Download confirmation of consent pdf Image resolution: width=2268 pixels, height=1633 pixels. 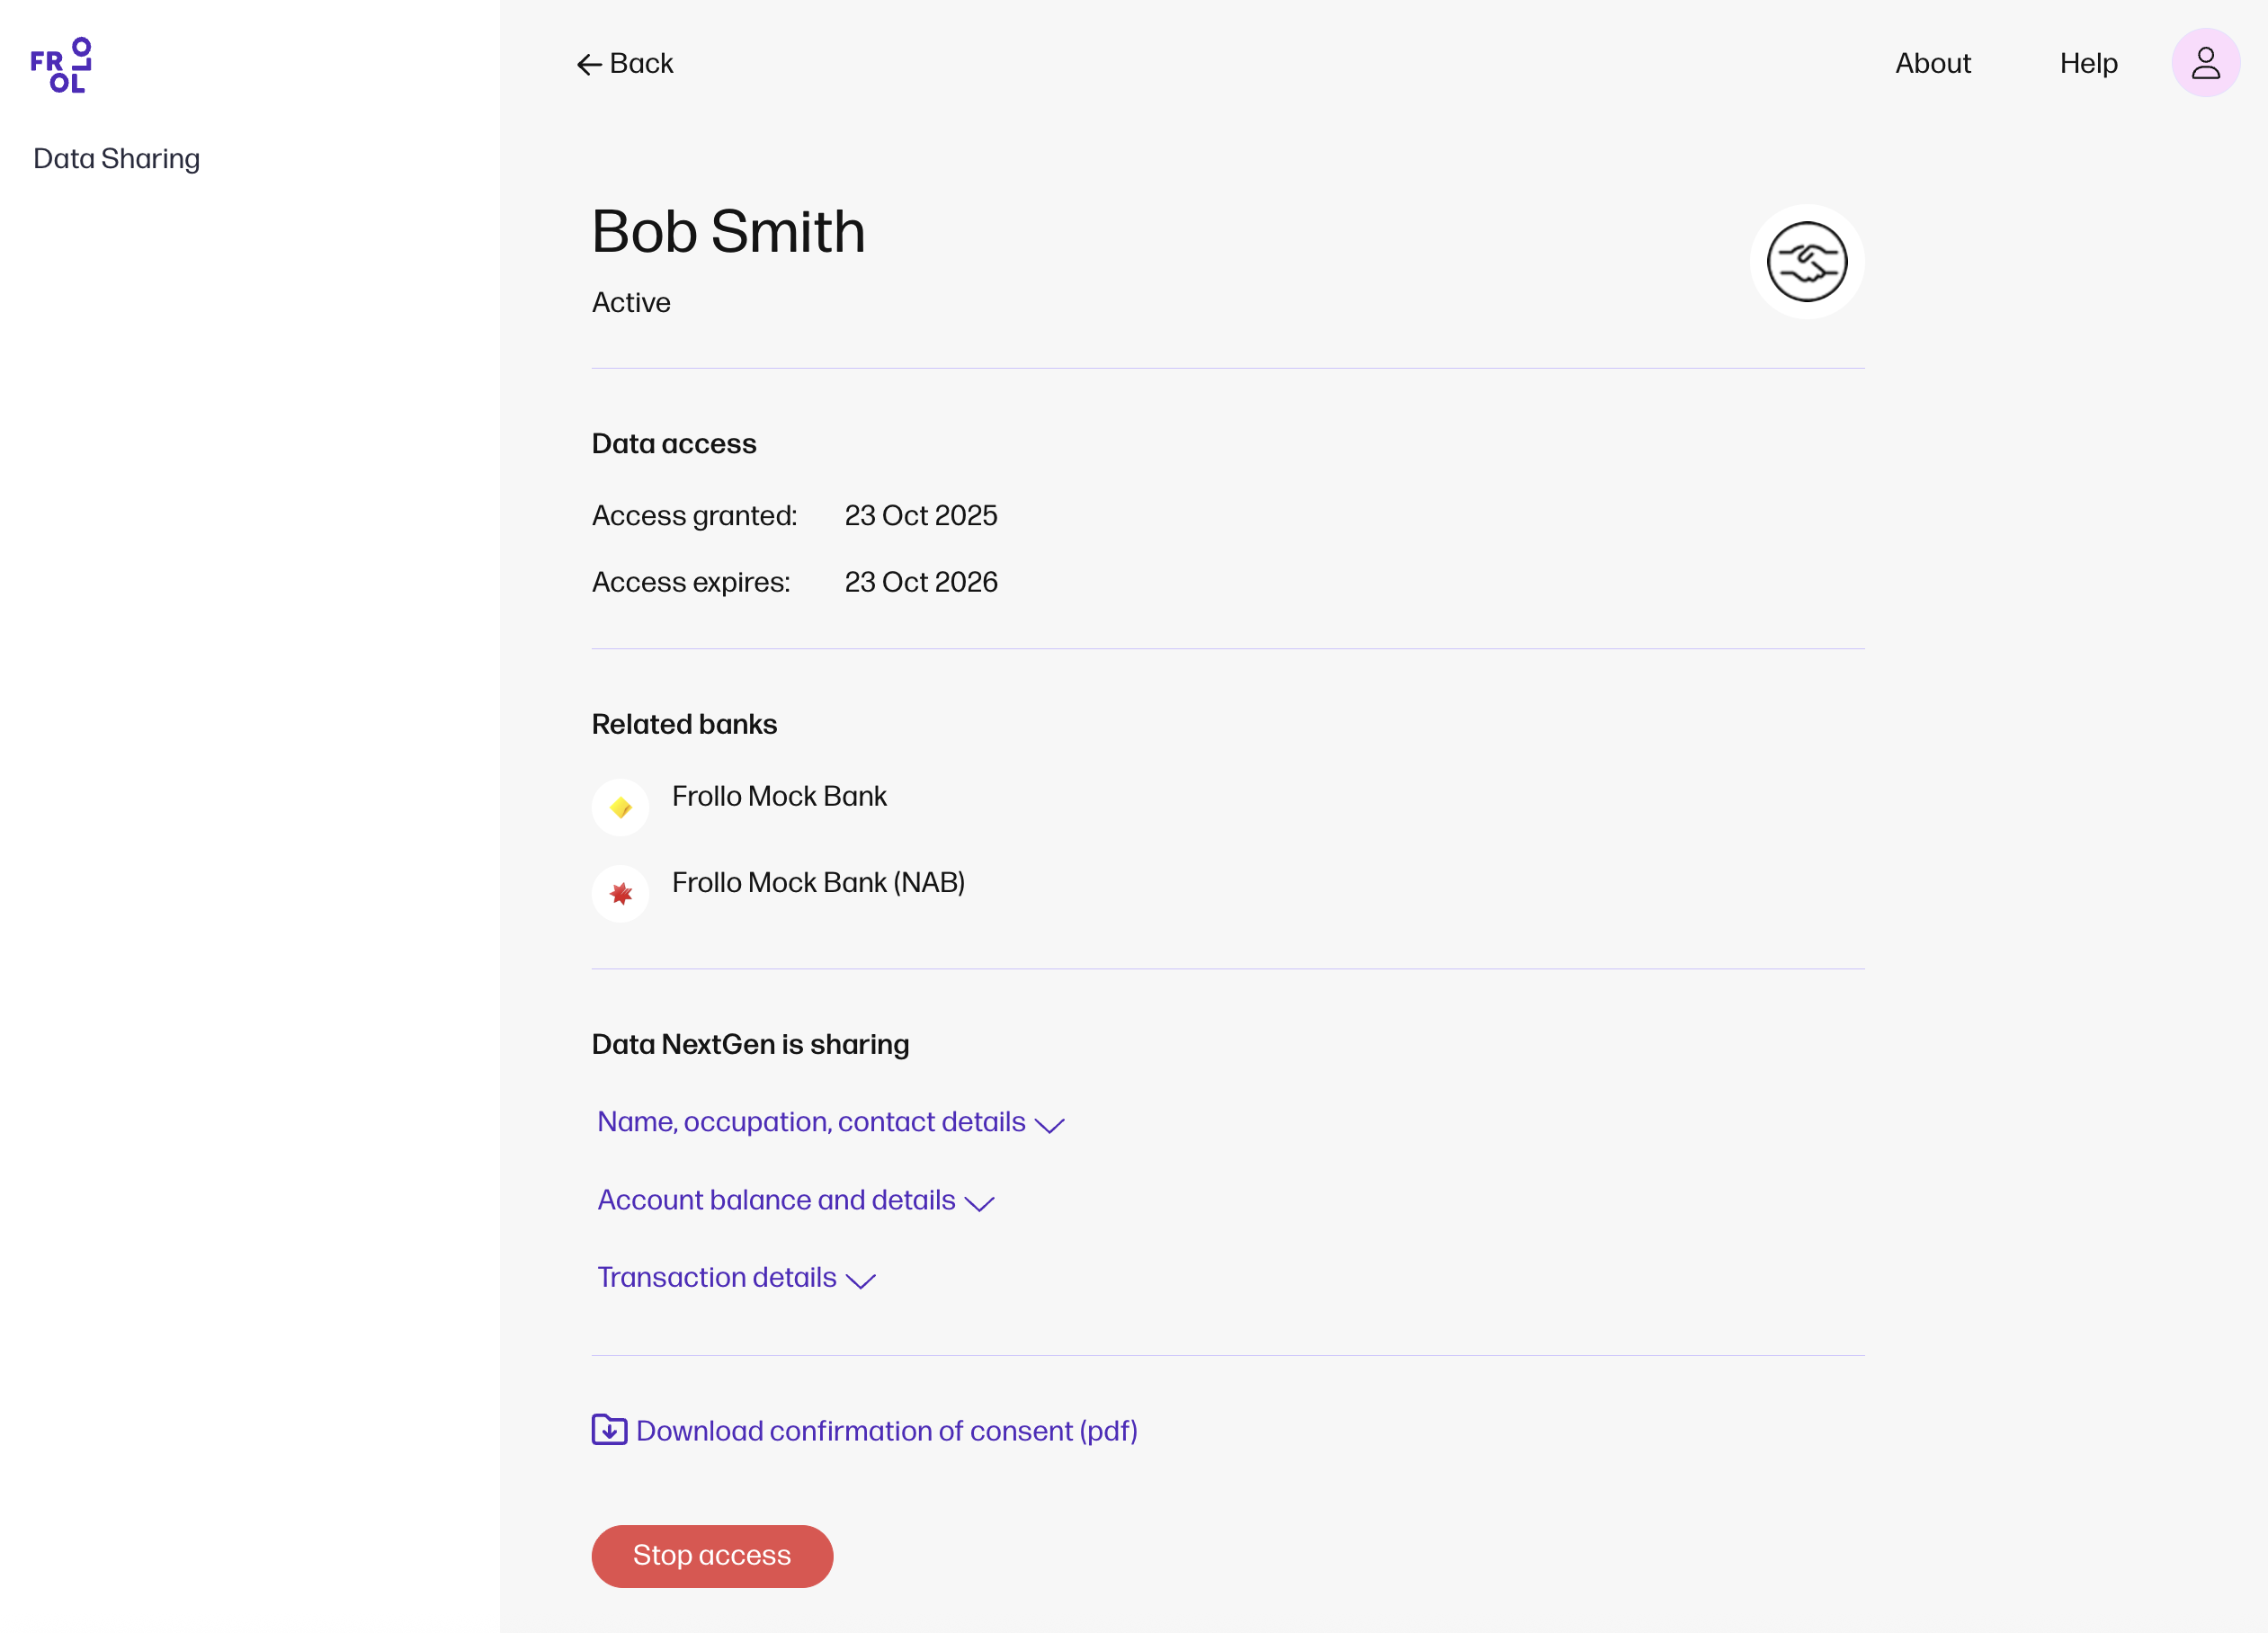pos(886,1431)
